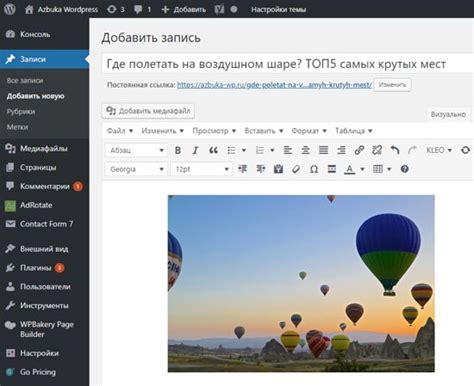This screenshot has height=386, width=474.
Task: Open Инструменты in sidebar
Action: (44, 305)
